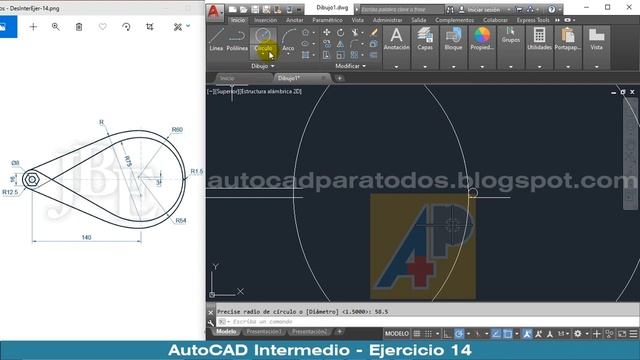Toggle polar tracking in status bar
Viewport: 640px width, 360px height.
click(x=459, y=334)
